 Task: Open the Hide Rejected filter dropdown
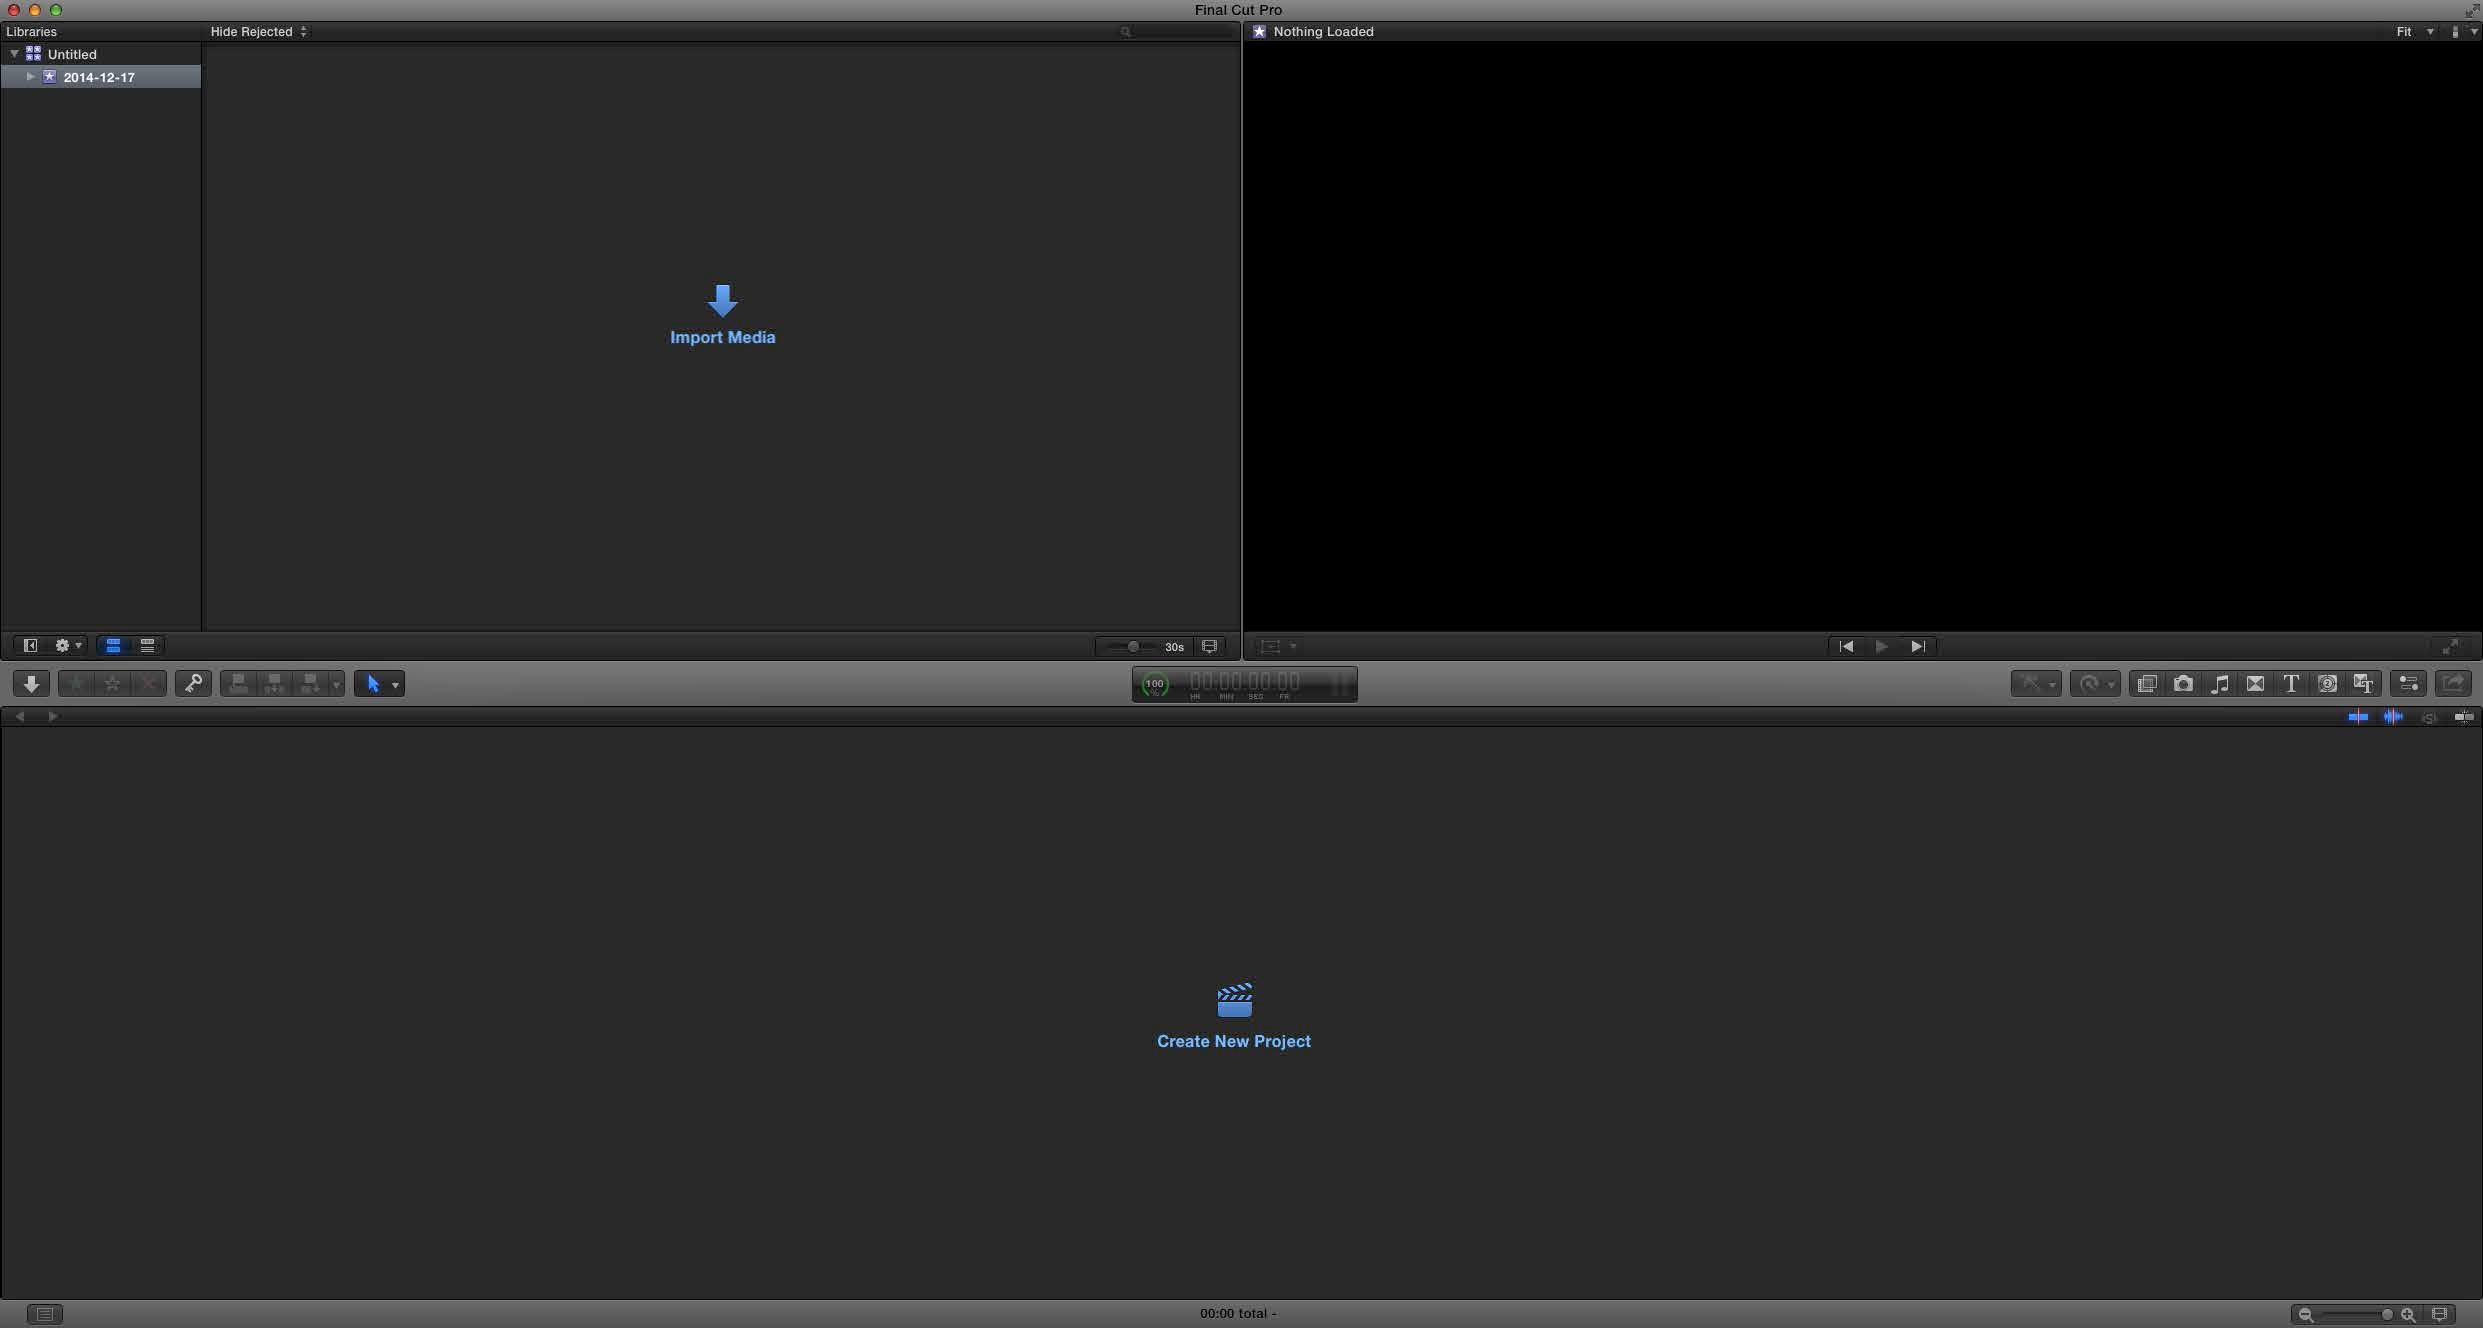tap(258, 32)
